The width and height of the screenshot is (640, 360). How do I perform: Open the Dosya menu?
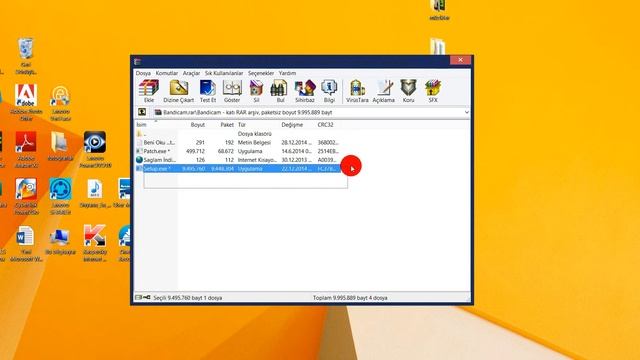tap(143, 73)
